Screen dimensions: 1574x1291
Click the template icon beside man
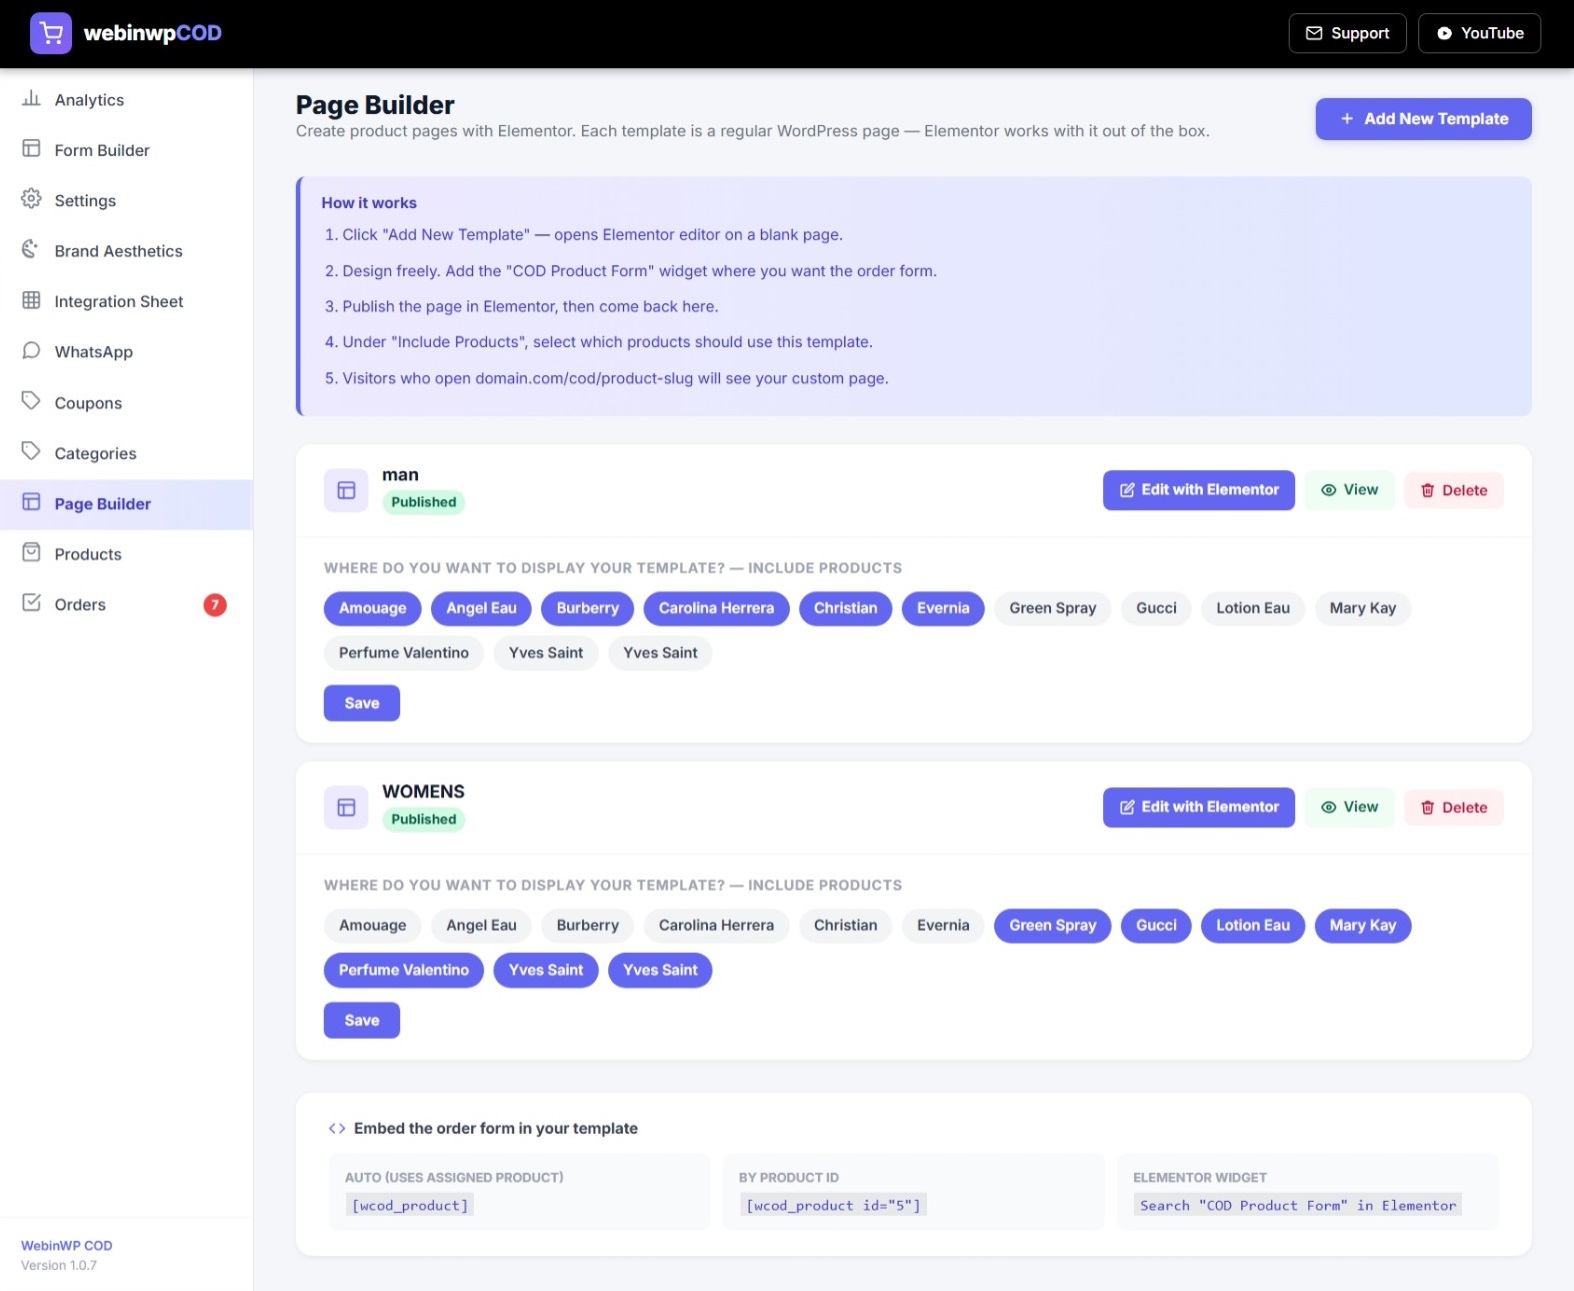pyautogui.click(x=346, y=490)
